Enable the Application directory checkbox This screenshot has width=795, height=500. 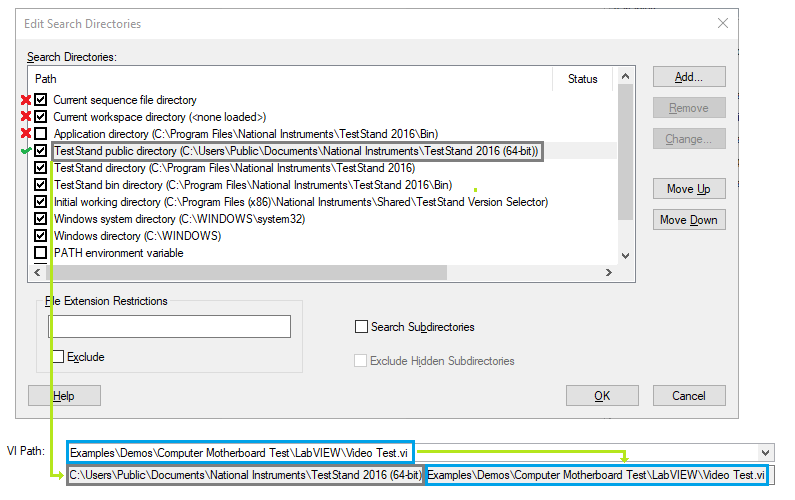[x=41, y=134]
